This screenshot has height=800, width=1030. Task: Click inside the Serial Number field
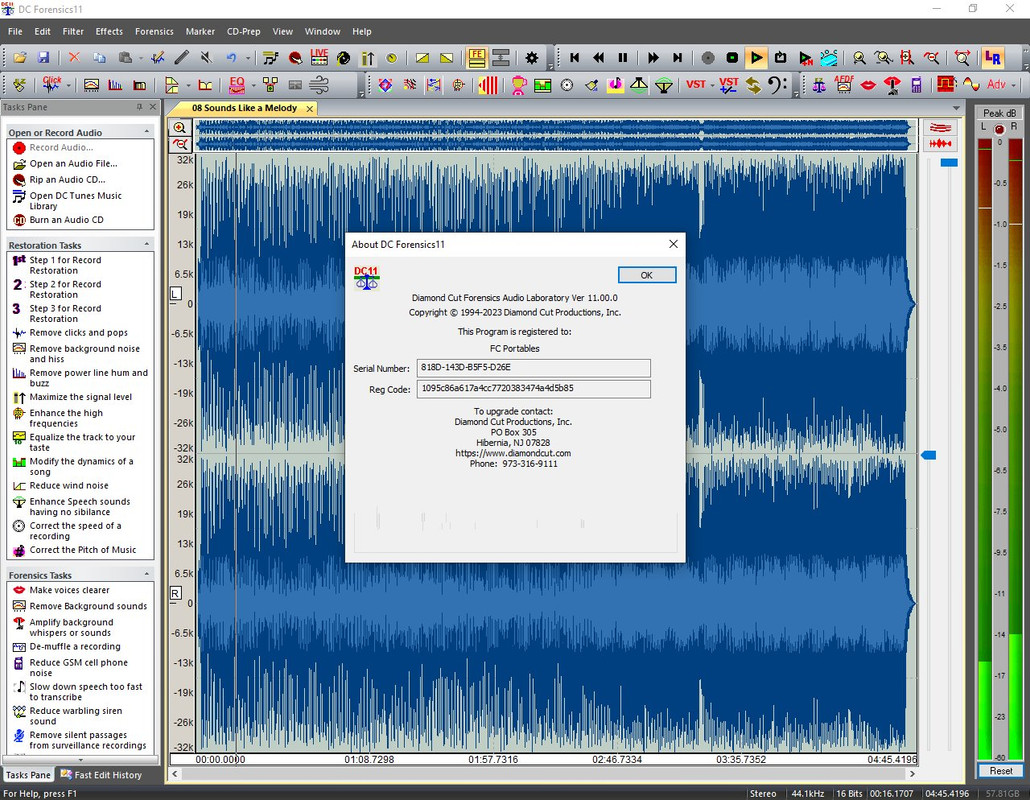coord(533,368)
